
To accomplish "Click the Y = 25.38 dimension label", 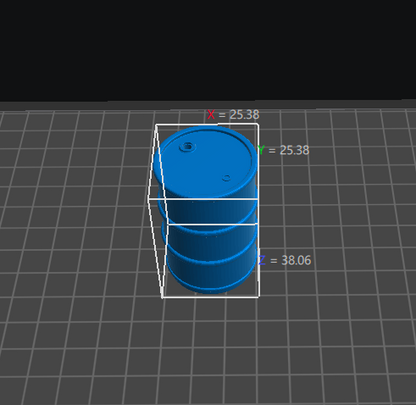I will click(284, 150).
